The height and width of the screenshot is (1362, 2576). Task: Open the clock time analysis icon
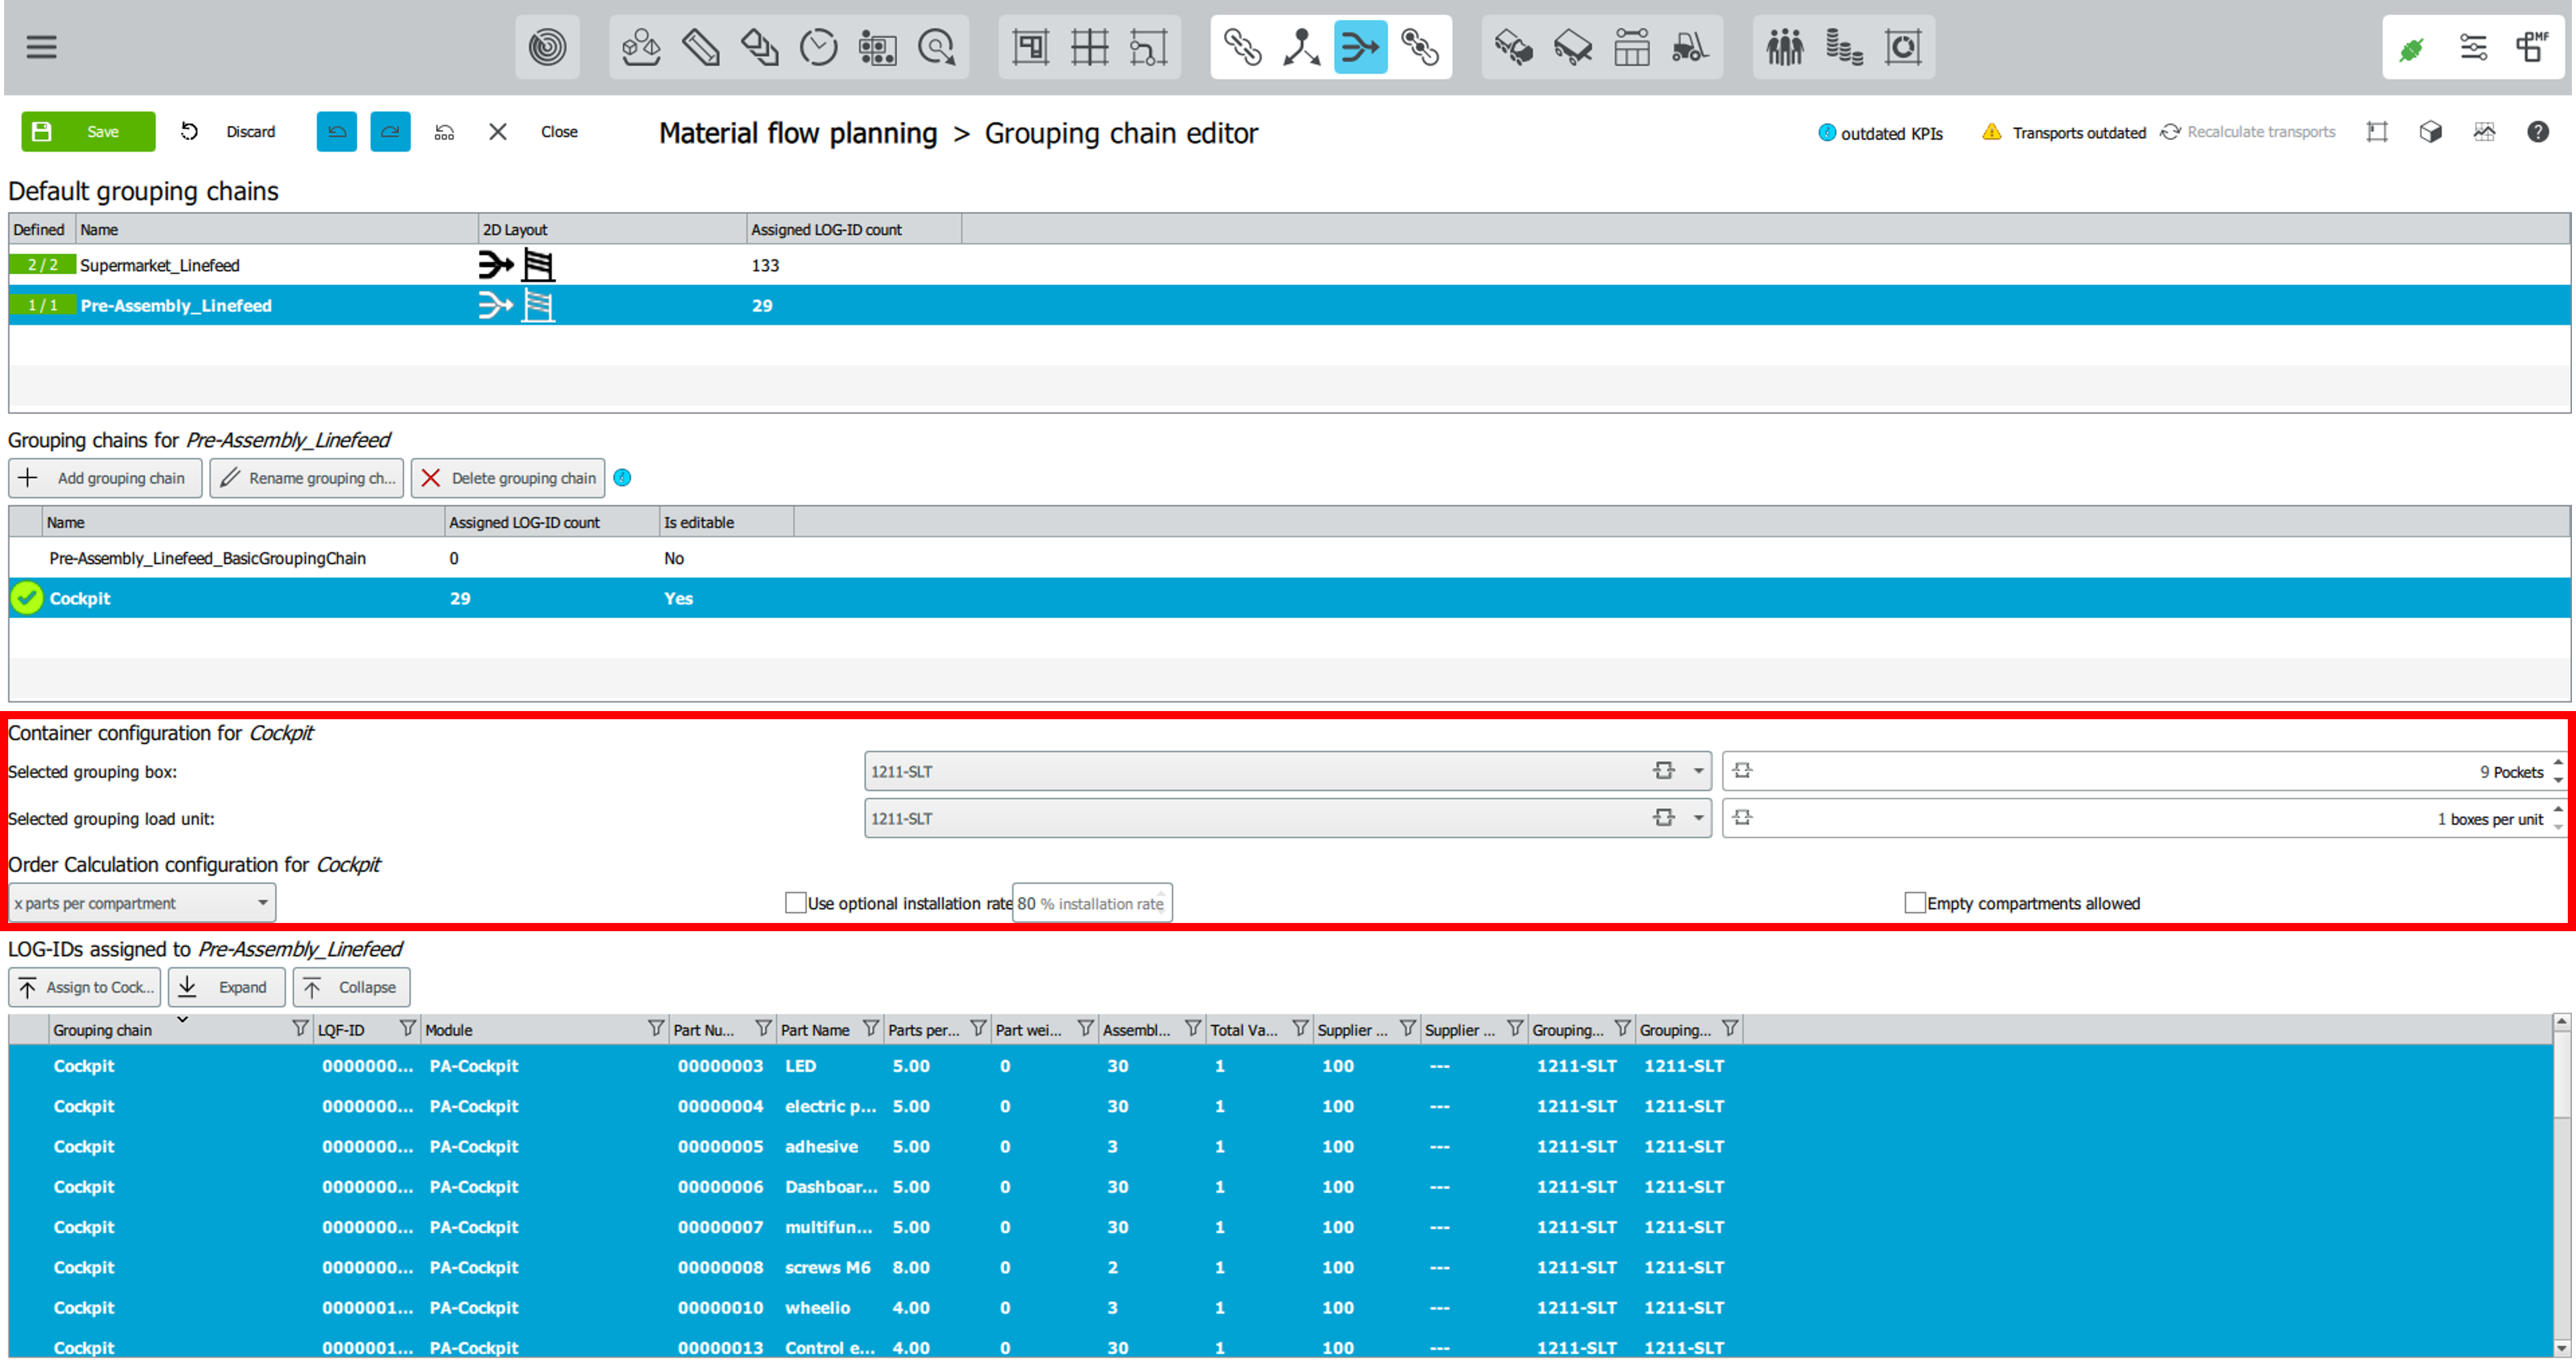click(x=819, y=47)
